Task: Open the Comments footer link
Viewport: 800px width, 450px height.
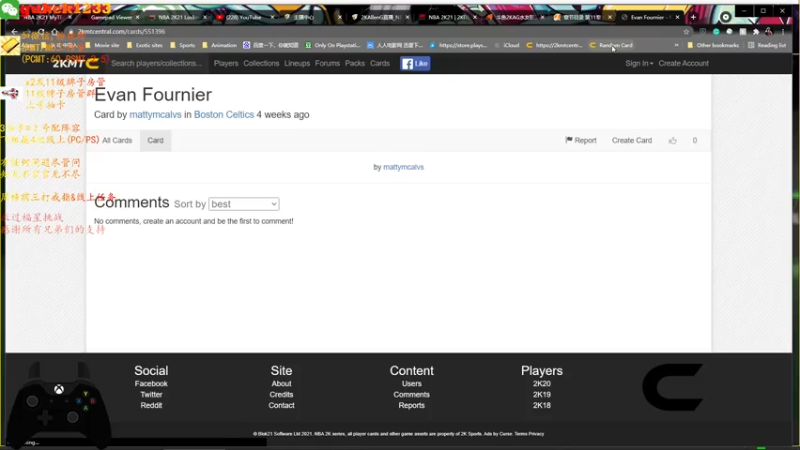Action: [x=412, y=394]
